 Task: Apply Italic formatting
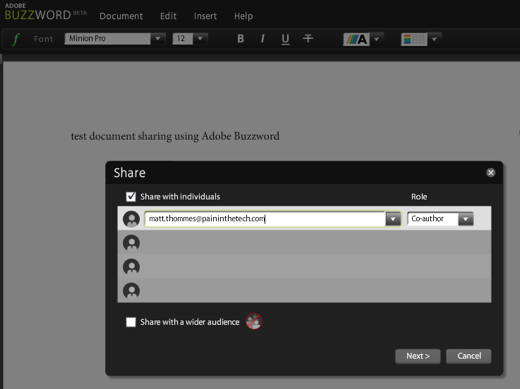(x=262, y=39)
